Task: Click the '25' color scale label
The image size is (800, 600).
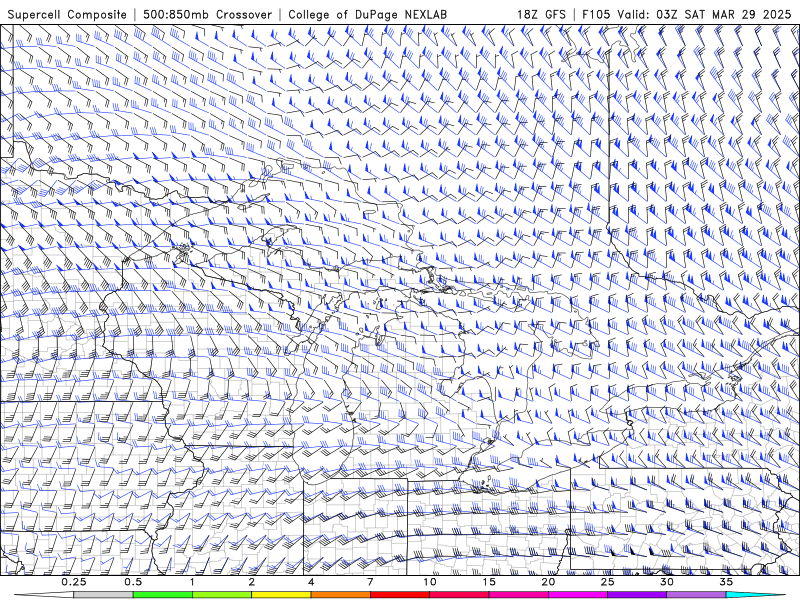Action: coord(608,582)
